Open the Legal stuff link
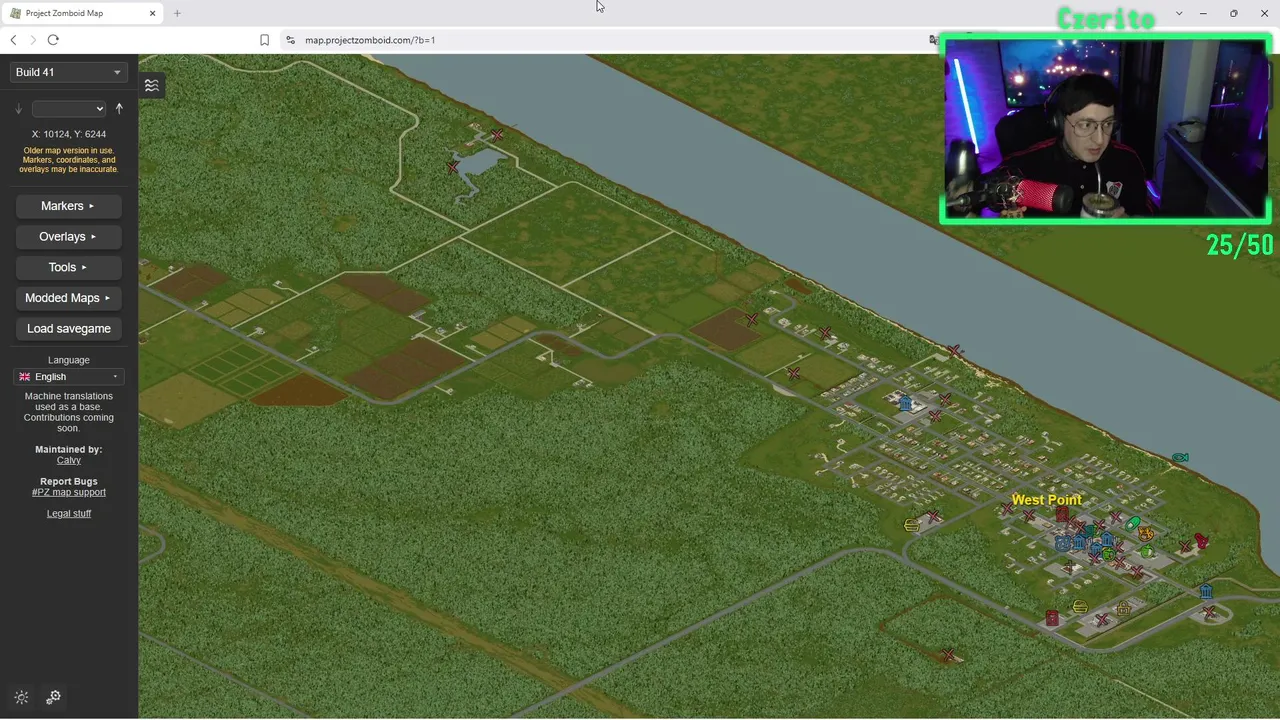 pos(69,514)
